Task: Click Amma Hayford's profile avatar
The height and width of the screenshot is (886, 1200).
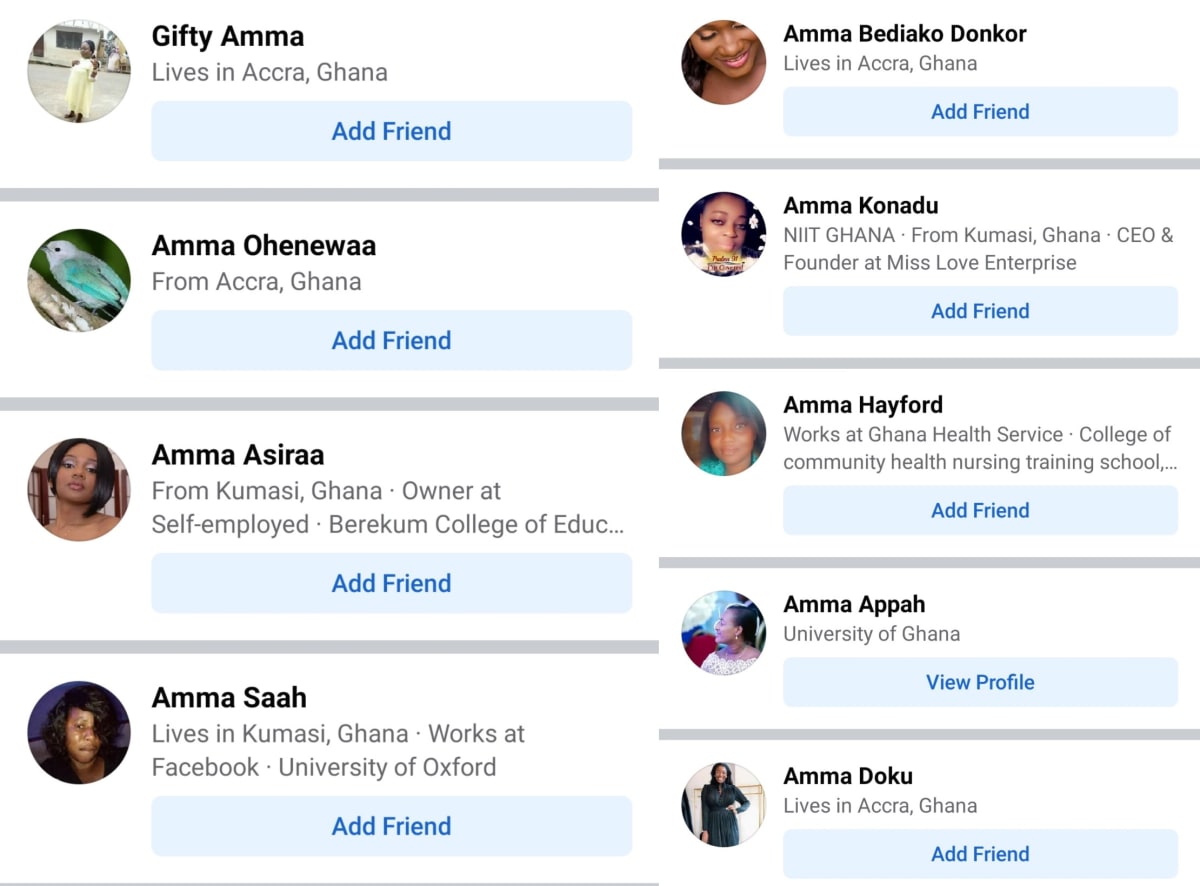Action: tap(724, 433)
